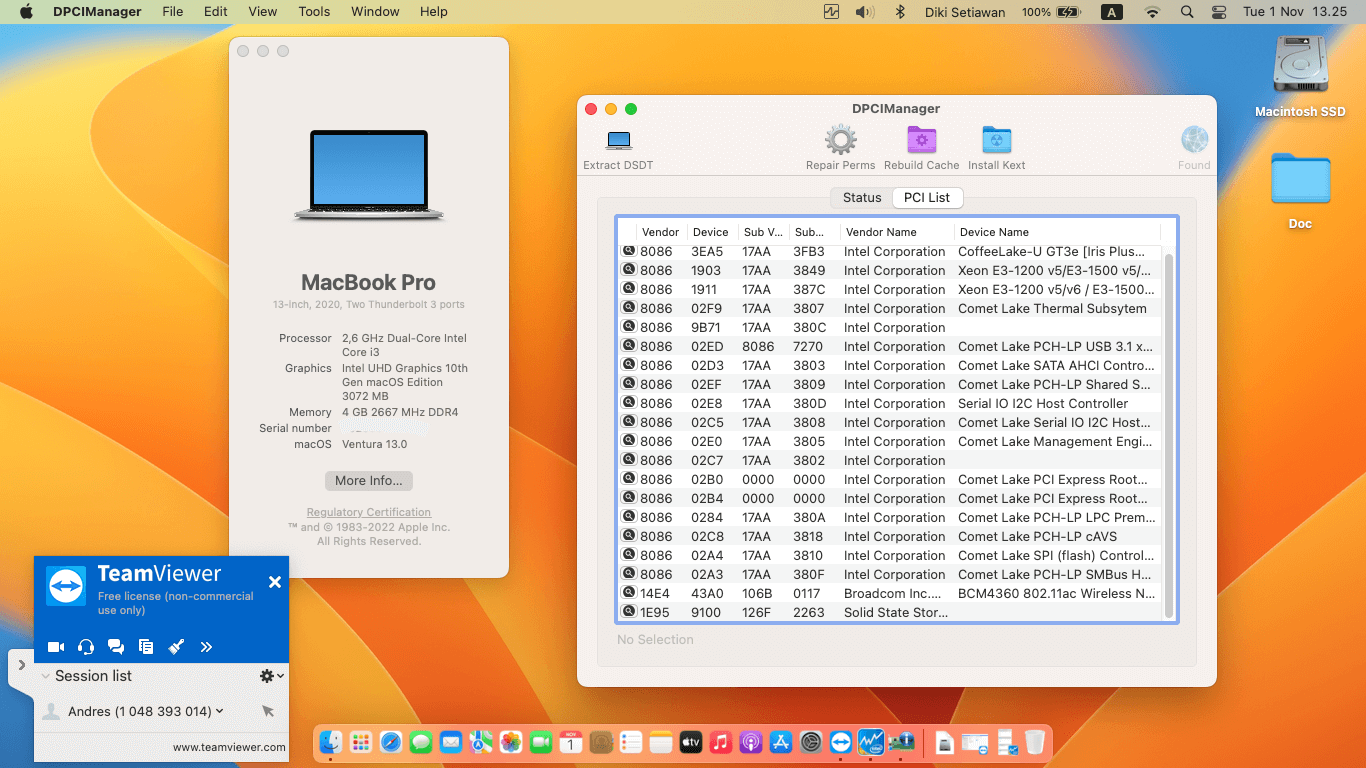Click the TeamViewer headset audio icon
The image size is (1366, 768).
(86, 647)
